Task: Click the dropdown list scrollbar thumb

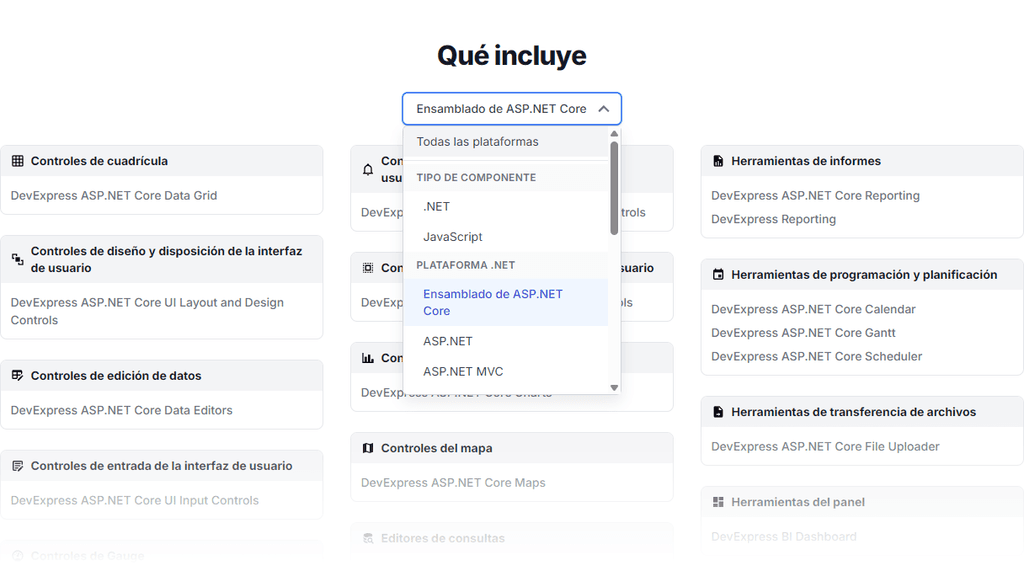Action: point(614,188)
